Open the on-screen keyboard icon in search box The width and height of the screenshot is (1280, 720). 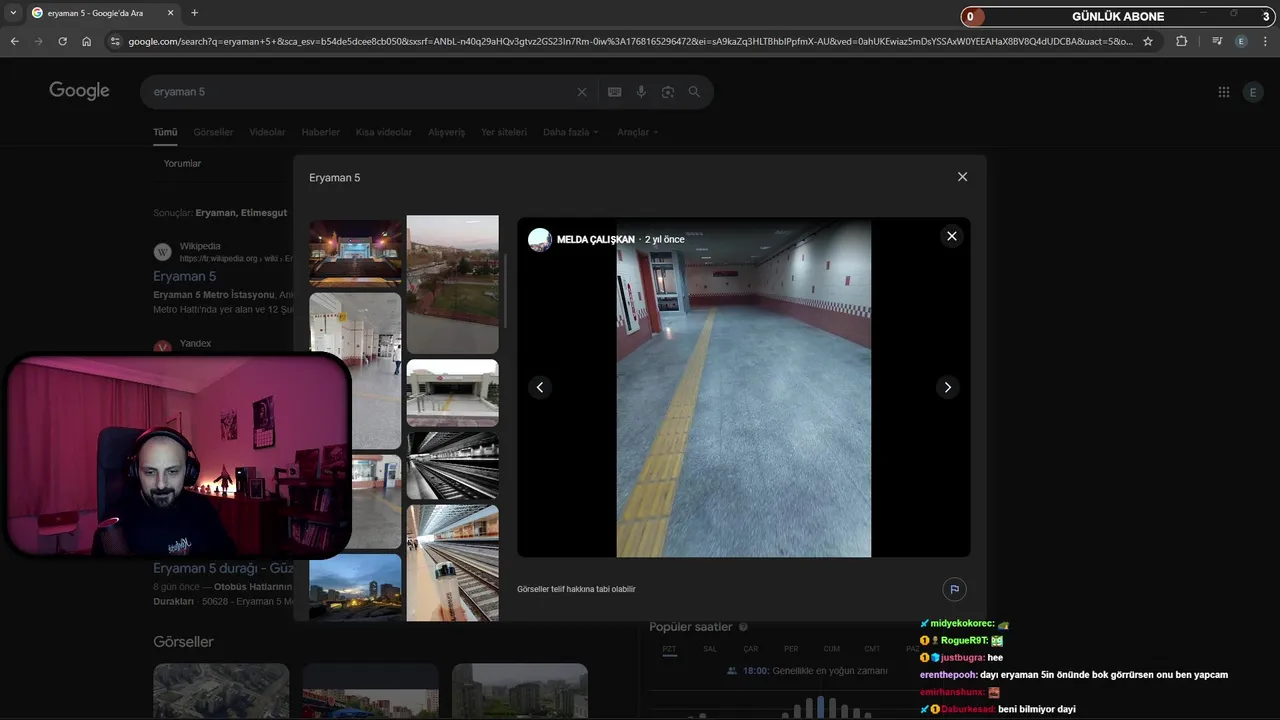pyautogui.click(x=614, y=92)
